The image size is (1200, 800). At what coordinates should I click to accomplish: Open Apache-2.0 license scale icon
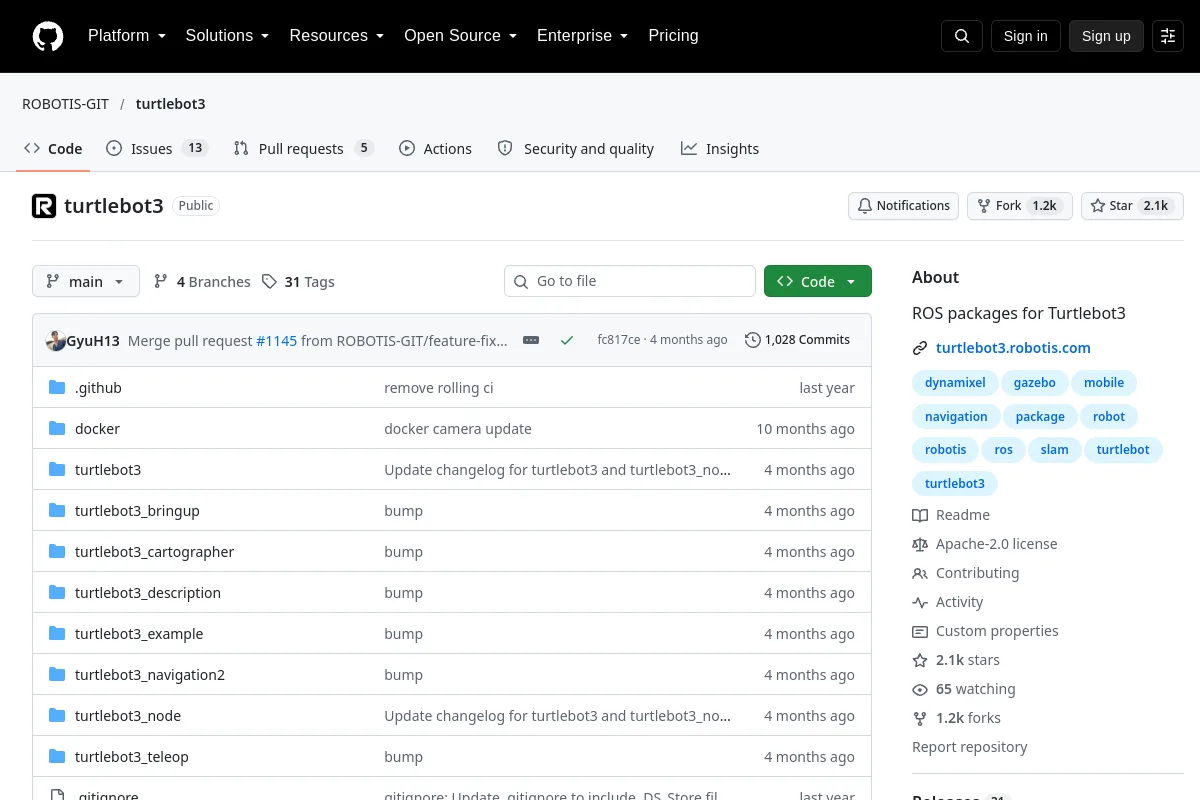pyautogui.click(x=920, y=545)
